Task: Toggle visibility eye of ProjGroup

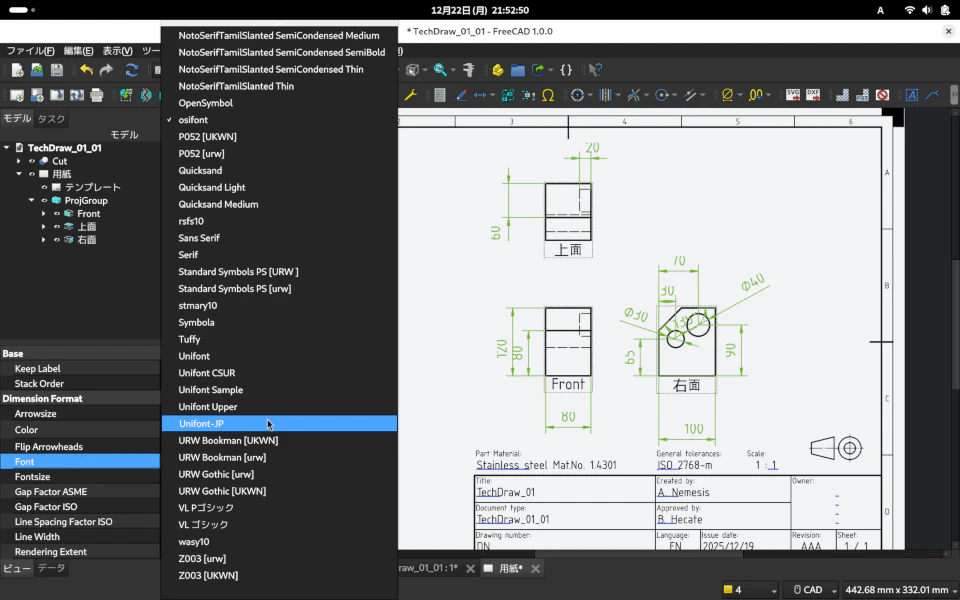Action: (44, 200)
